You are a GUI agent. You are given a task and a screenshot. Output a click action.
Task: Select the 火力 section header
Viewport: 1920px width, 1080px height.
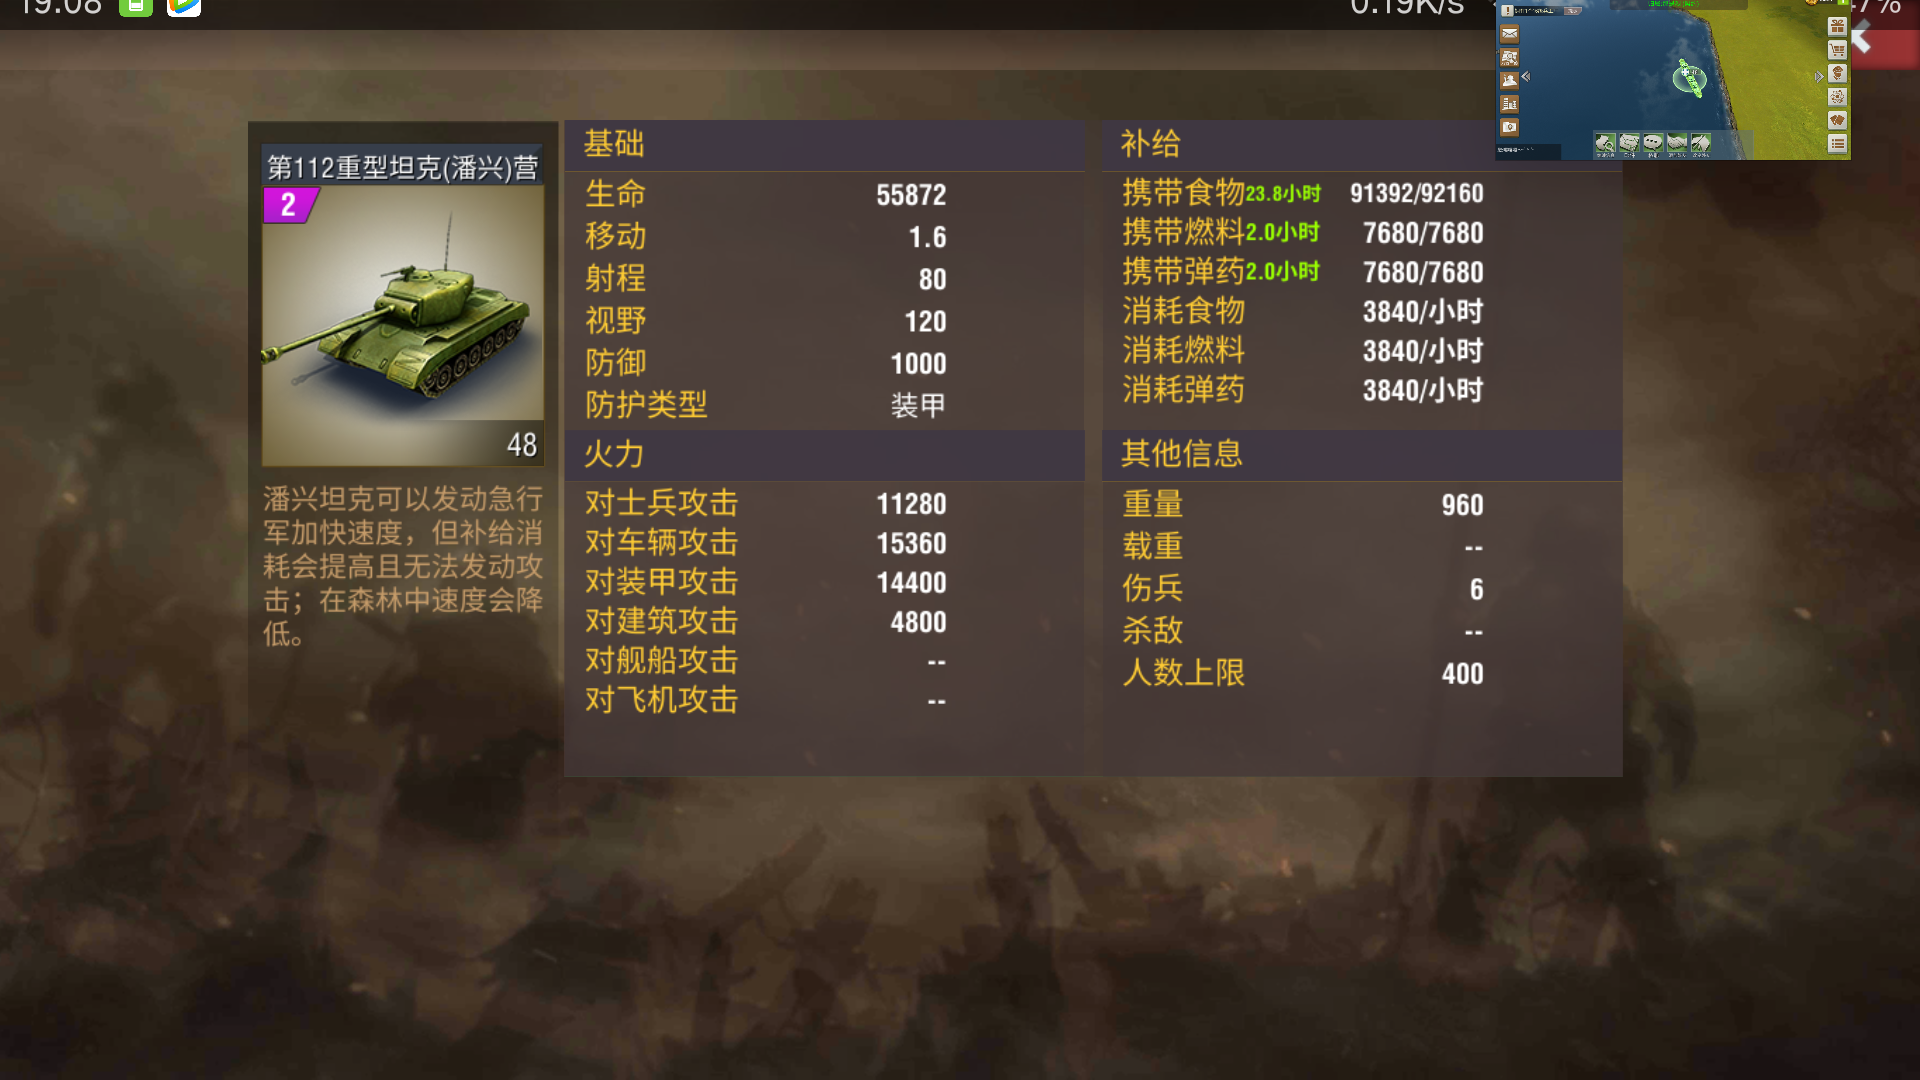tap(614, 455)
